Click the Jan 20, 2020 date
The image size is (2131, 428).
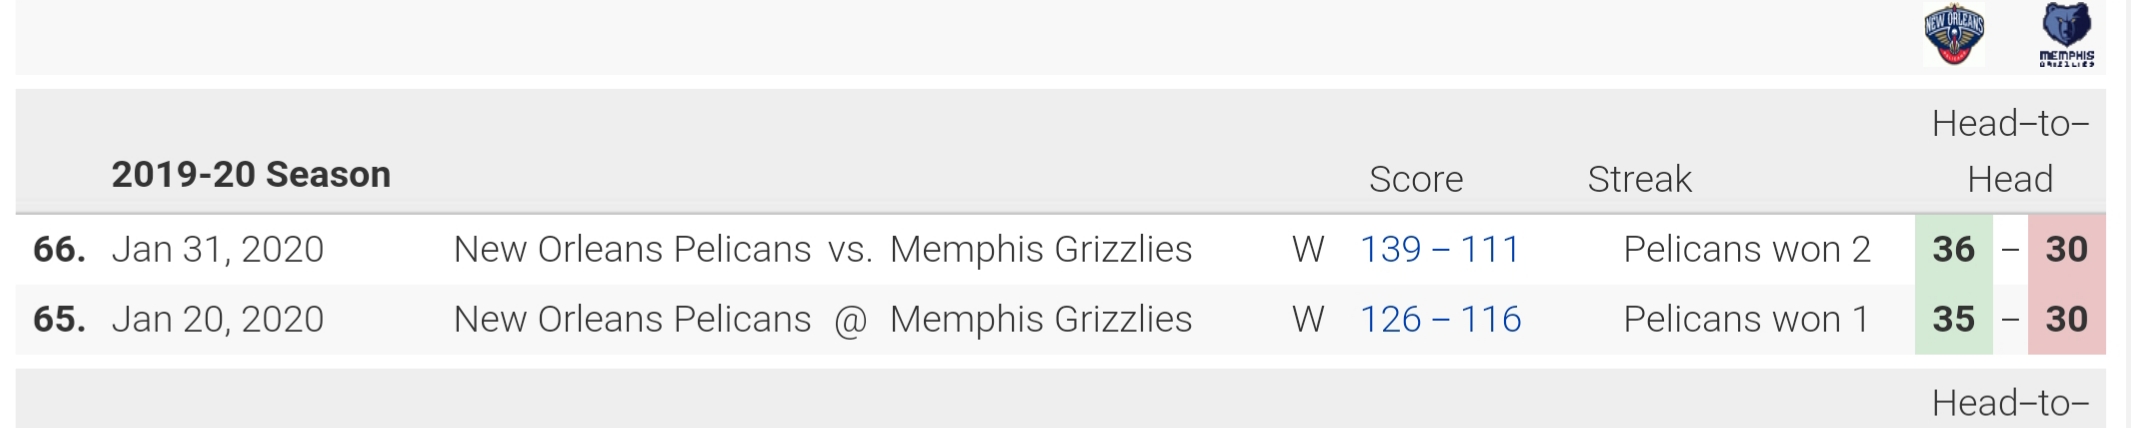pyautogui.click(x=218, y=319)
